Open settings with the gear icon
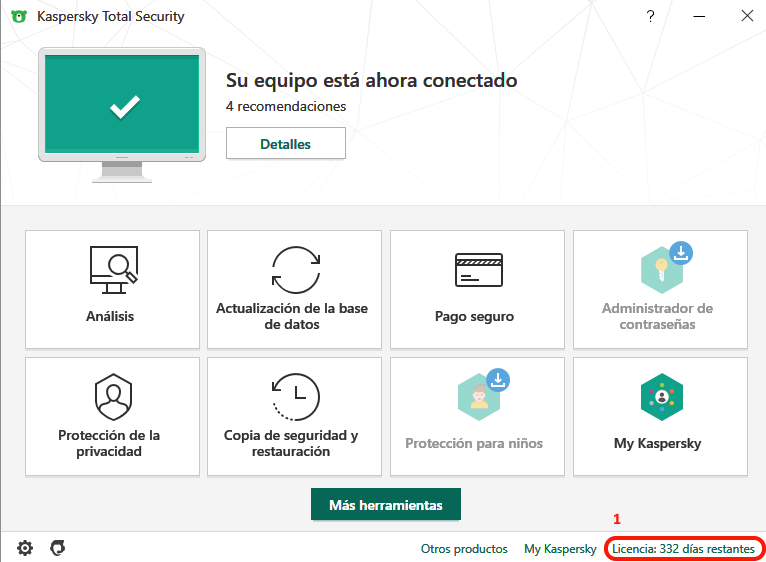The image size is (766, 562). tap(25, 548)
